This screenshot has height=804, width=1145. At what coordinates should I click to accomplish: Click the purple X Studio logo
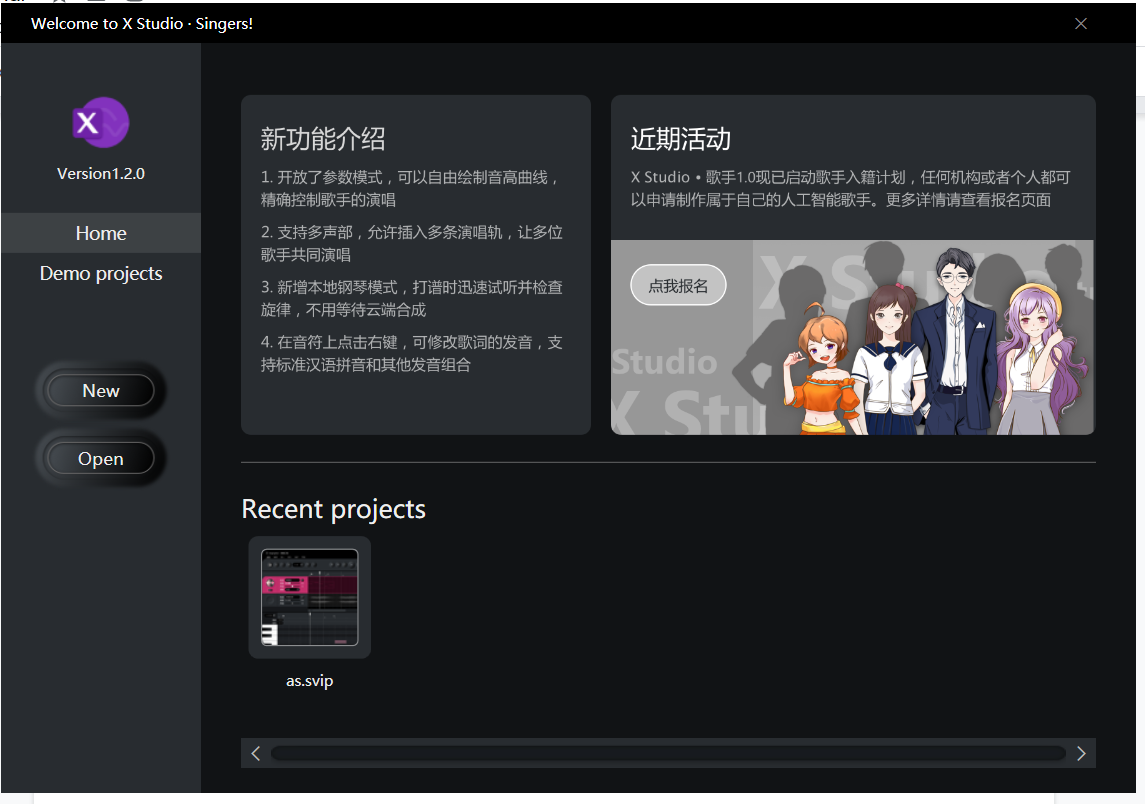tap(100, 123)
